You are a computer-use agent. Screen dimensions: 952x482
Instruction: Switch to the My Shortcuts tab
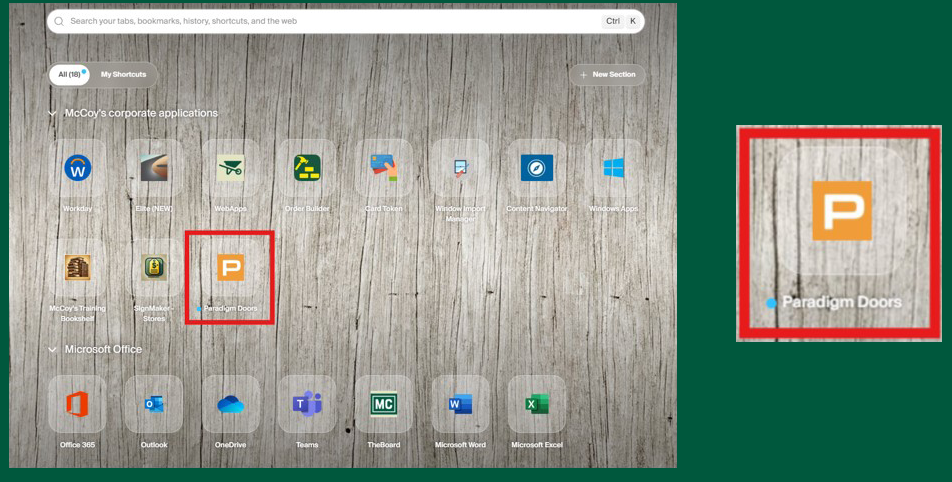pyautogui.click(x=123, y=75)
